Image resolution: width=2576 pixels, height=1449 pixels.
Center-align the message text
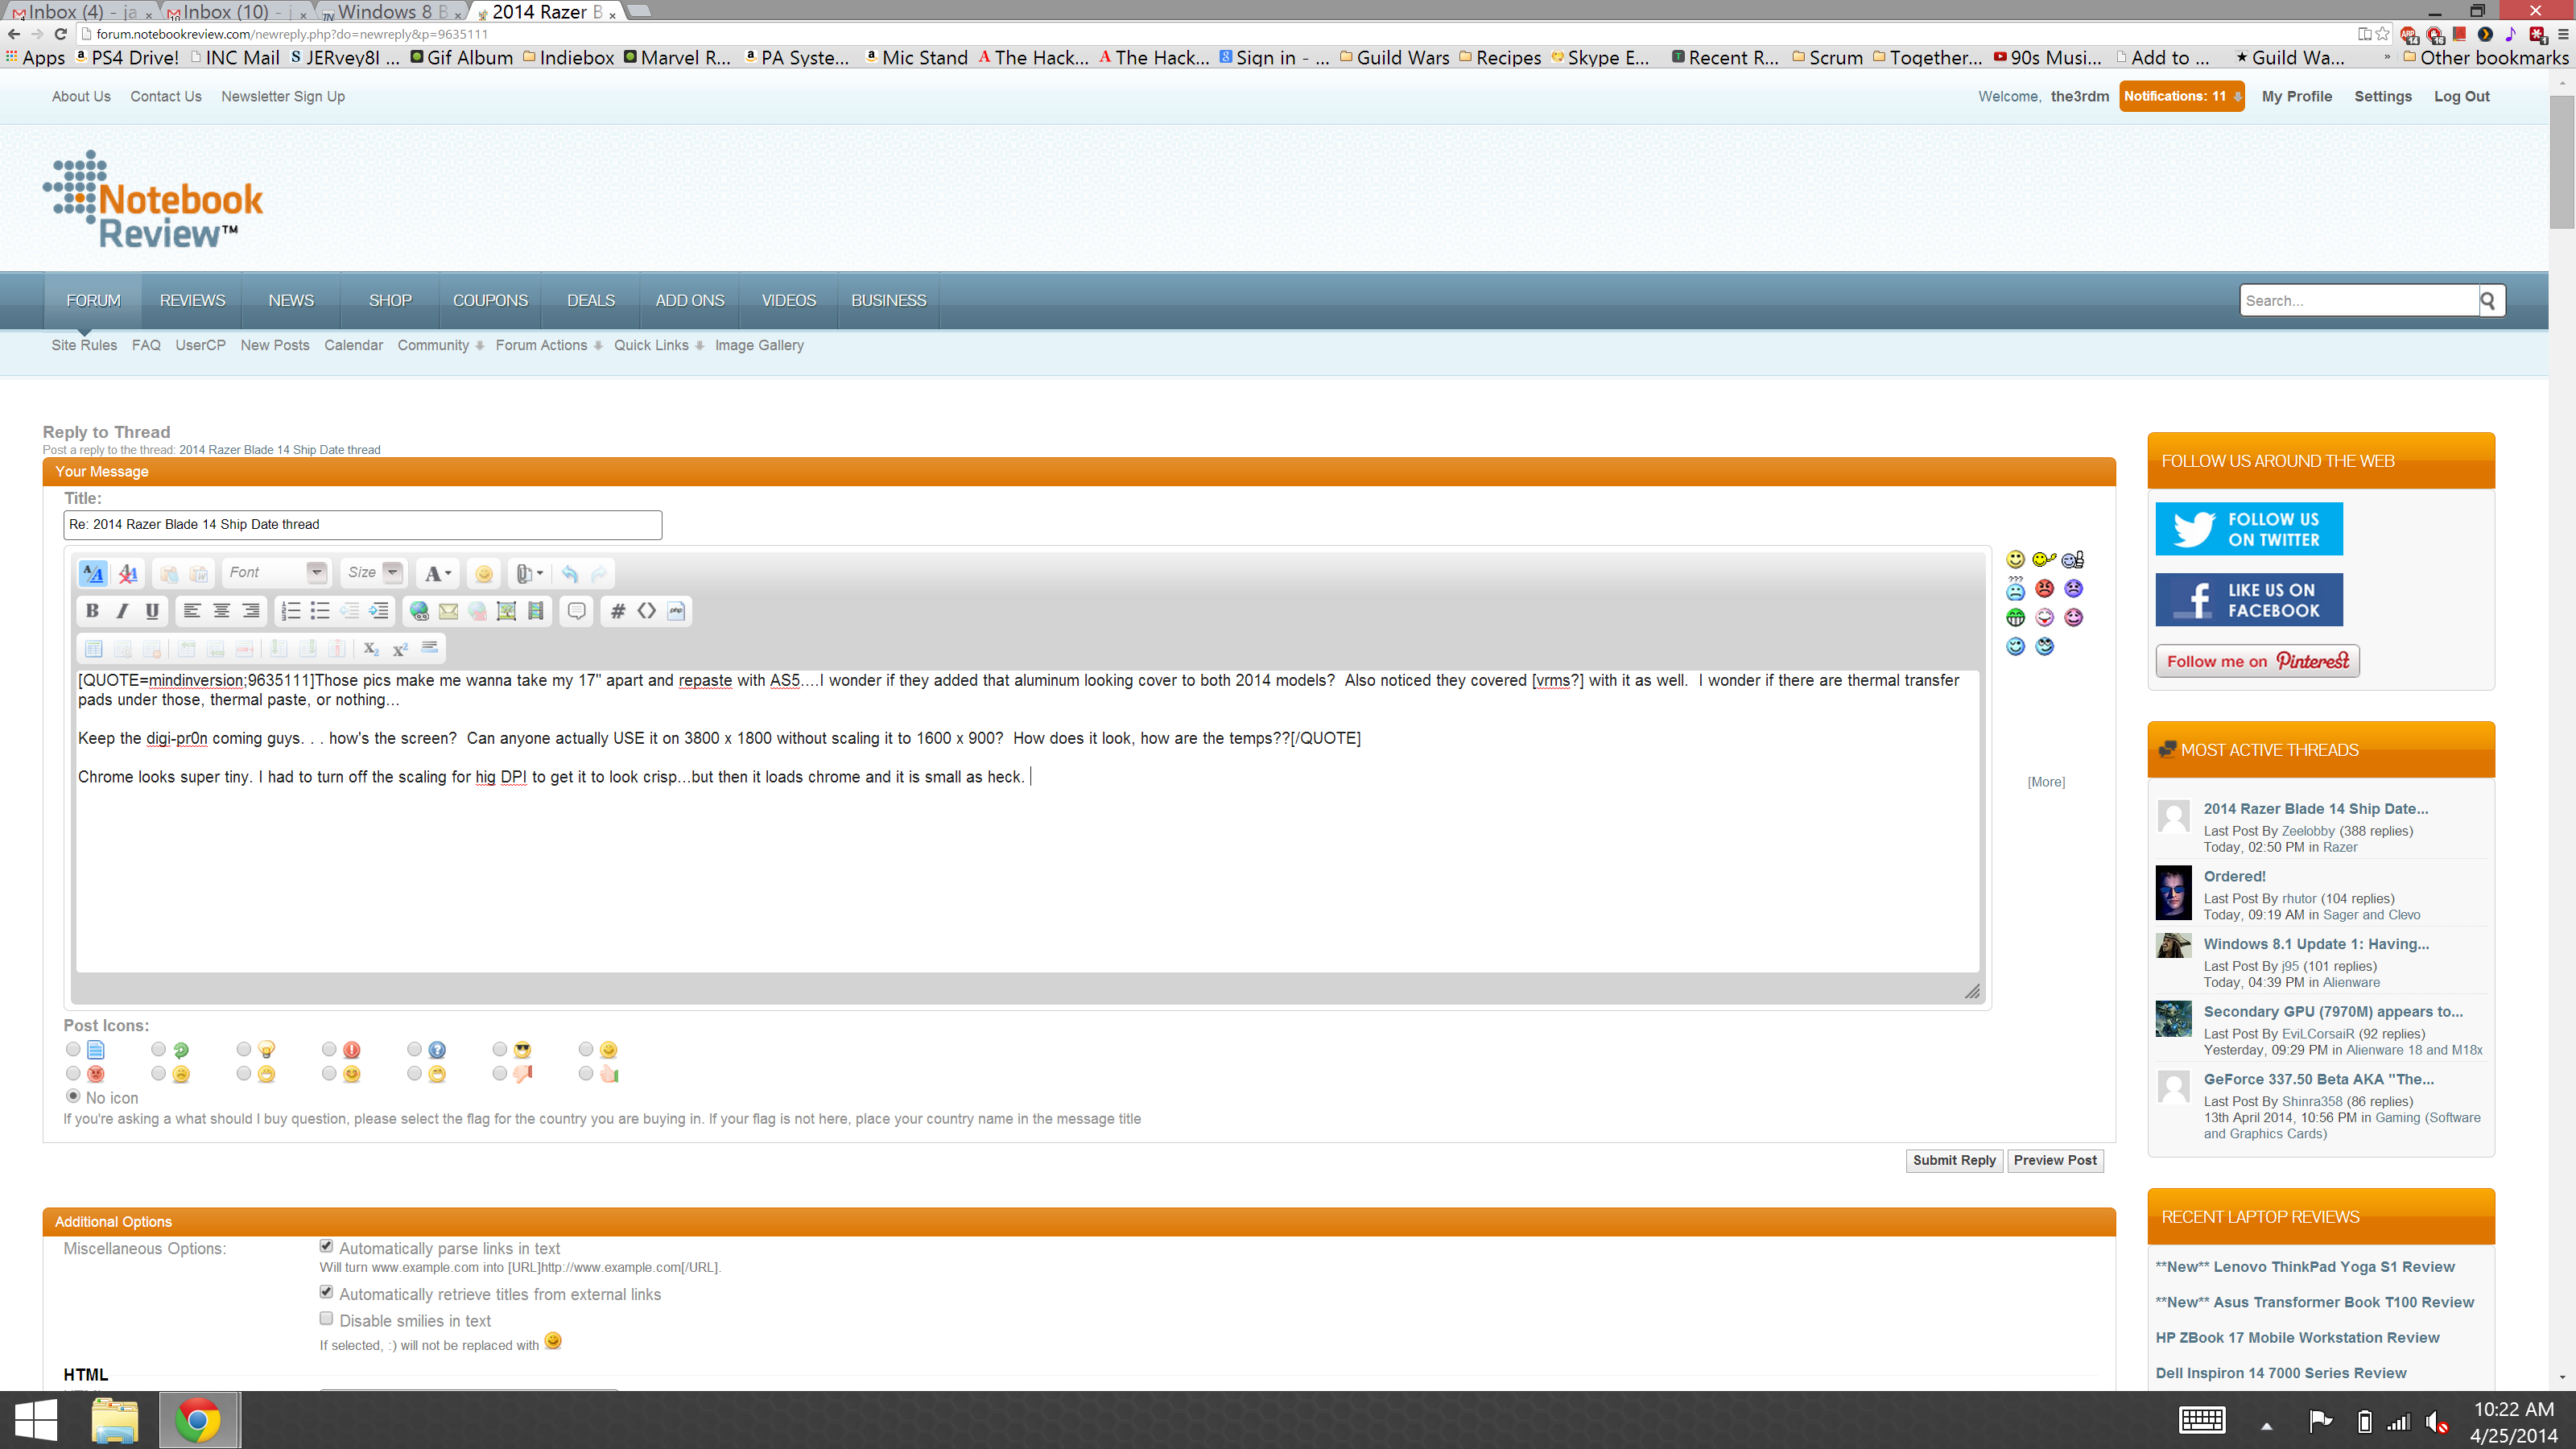pyautogui.click(x=222, y=611)
